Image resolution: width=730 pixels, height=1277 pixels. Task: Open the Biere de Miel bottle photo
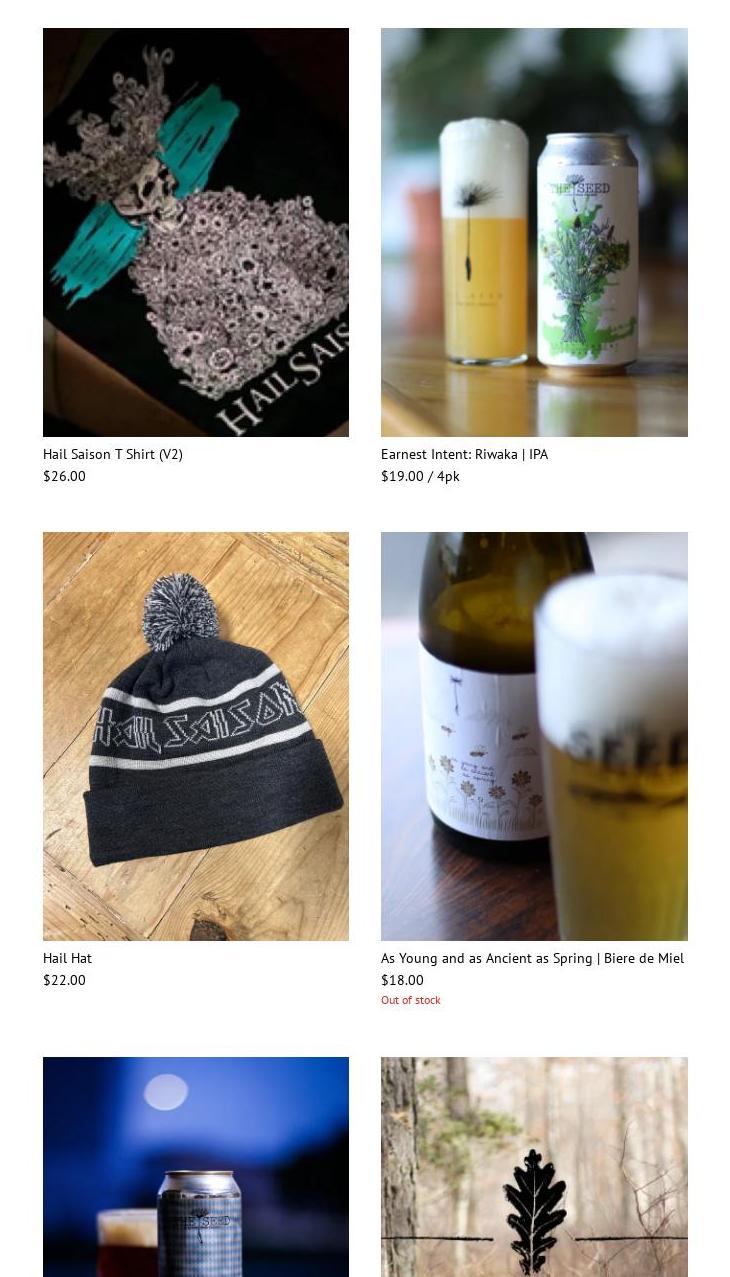(534, 736)
